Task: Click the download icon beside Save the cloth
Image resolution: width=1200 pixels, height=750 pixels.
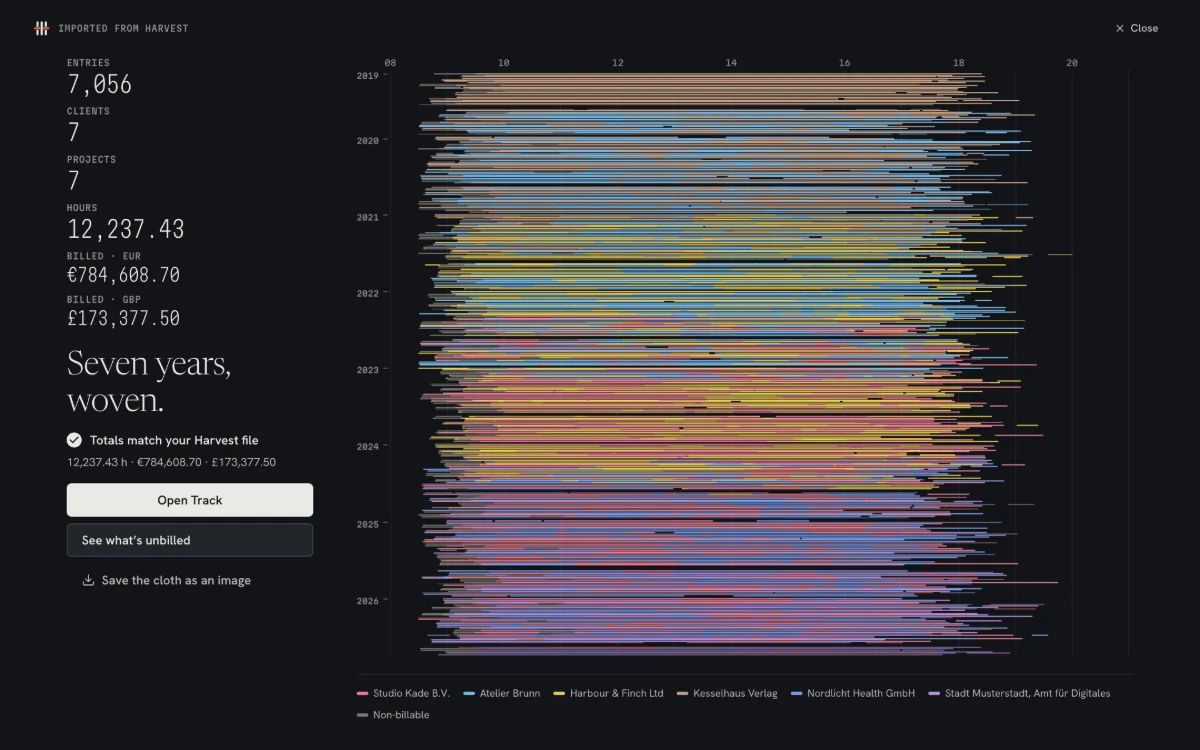Action: 88,580
